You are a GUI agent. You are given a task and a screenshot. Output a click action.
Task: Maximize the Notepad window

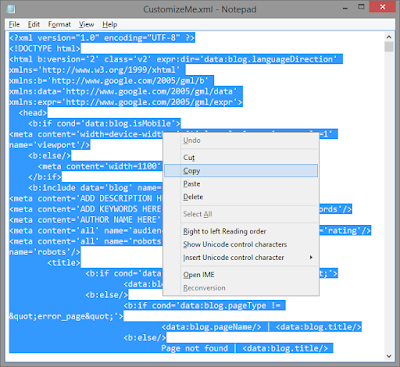[361, 7]
